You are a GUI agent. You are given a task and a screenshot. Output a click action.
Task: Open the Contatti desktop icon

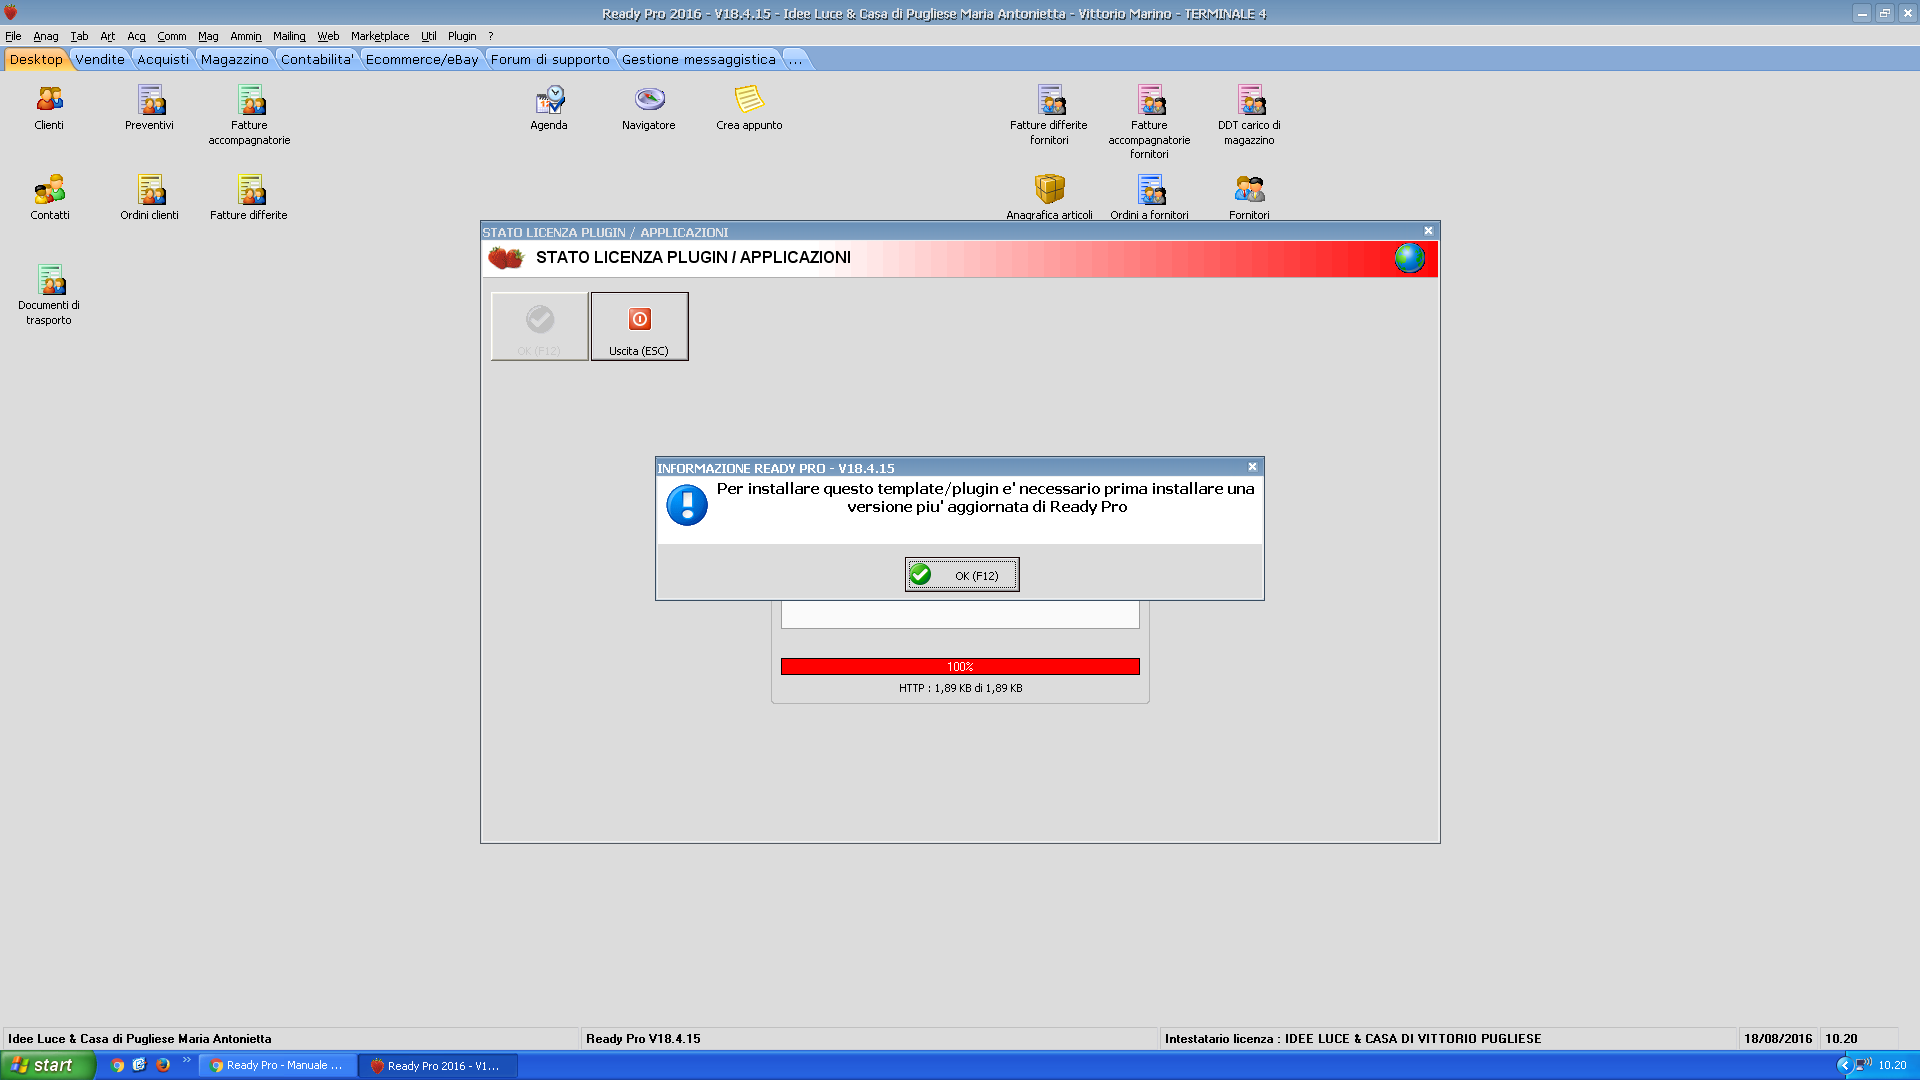[x=49, y=198]
